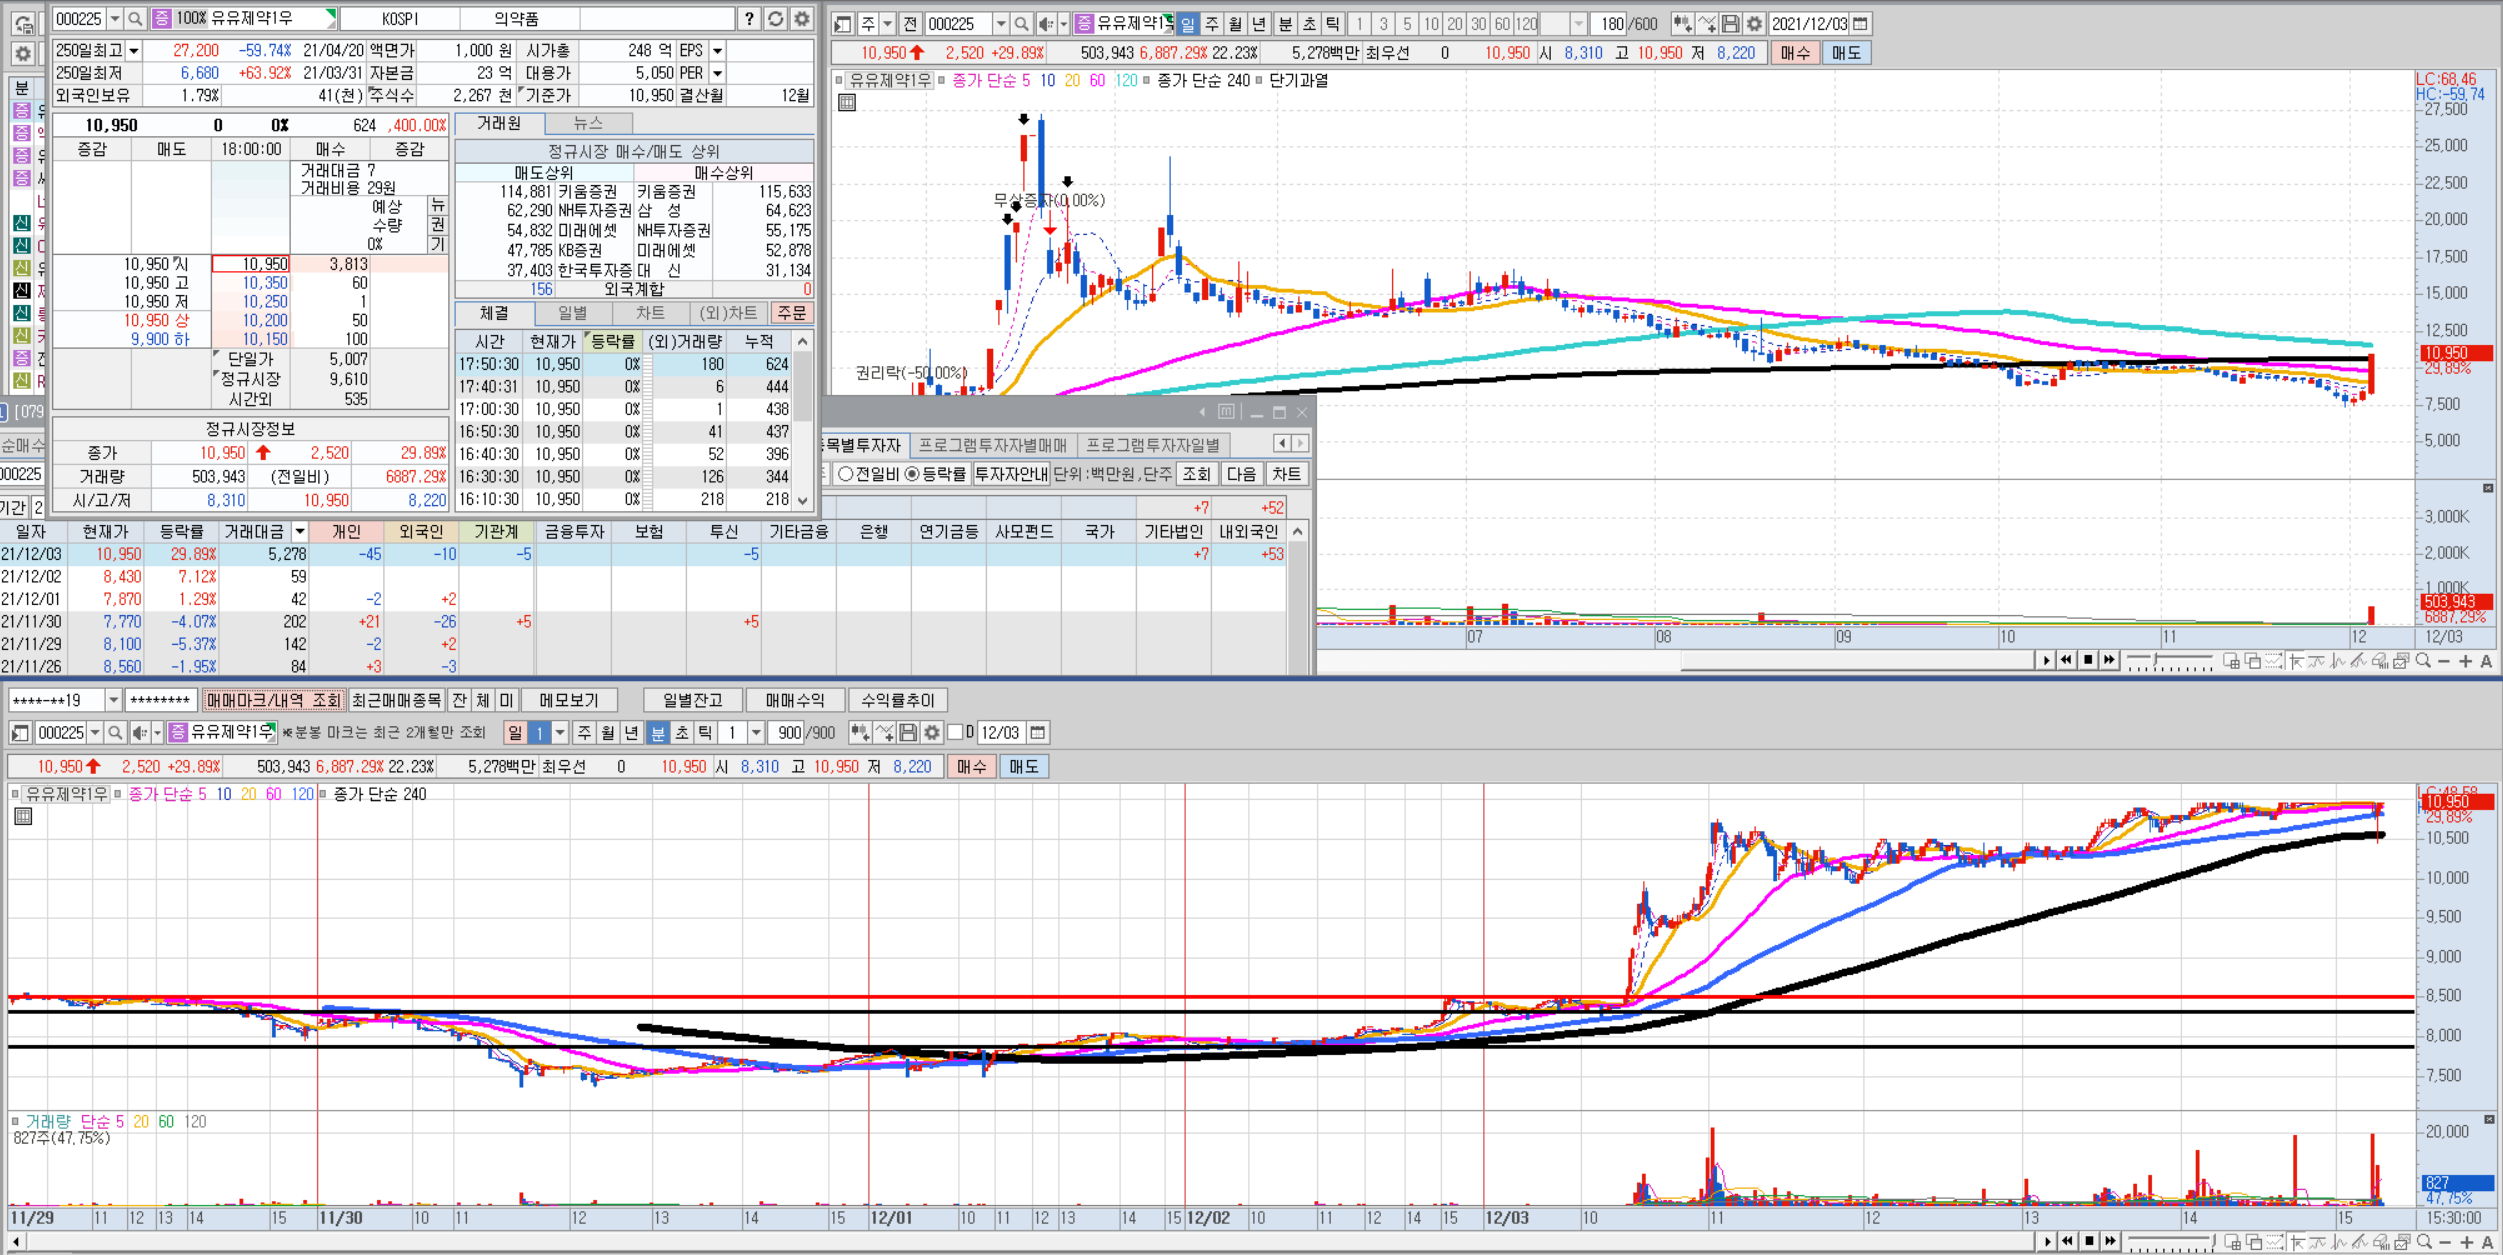2503x1255 pixels.
Task: Click data grid icon under lower minute chart legend
Action: click(23, 816)
